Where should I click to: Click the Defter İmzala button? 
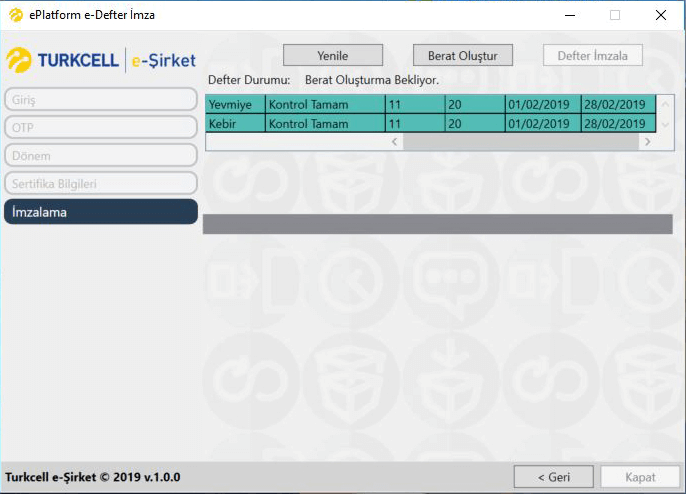point(593,55)
